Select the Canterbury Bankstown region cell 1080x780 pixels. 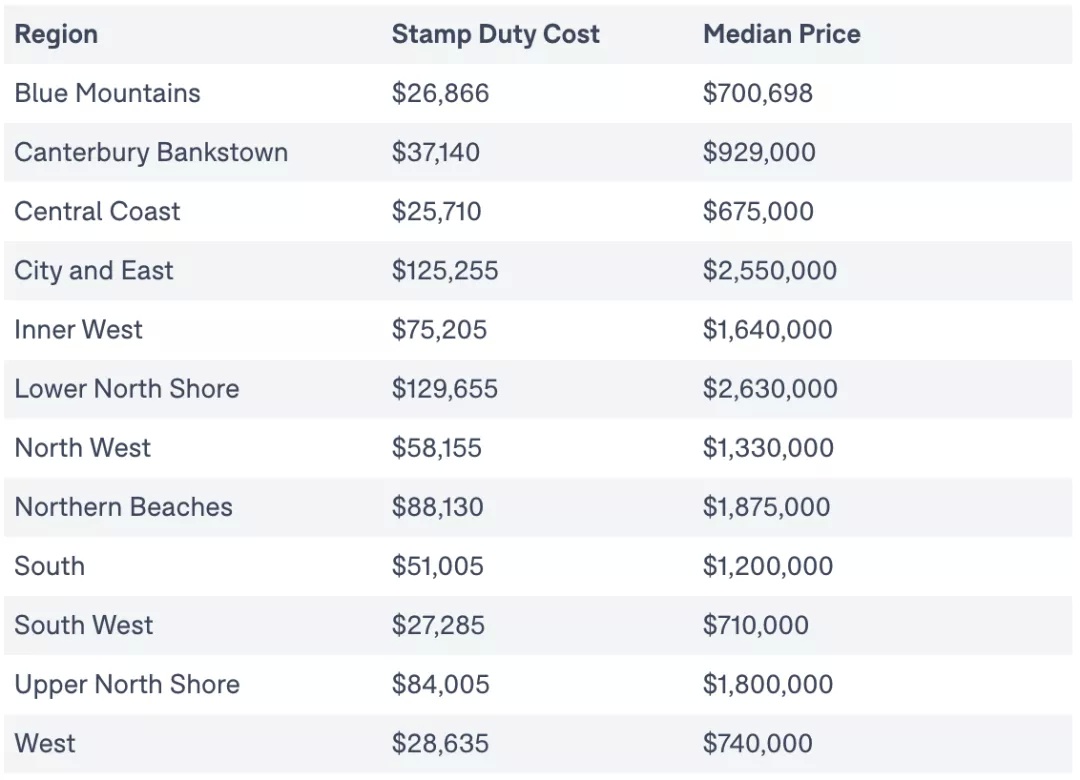click(151, 152)
